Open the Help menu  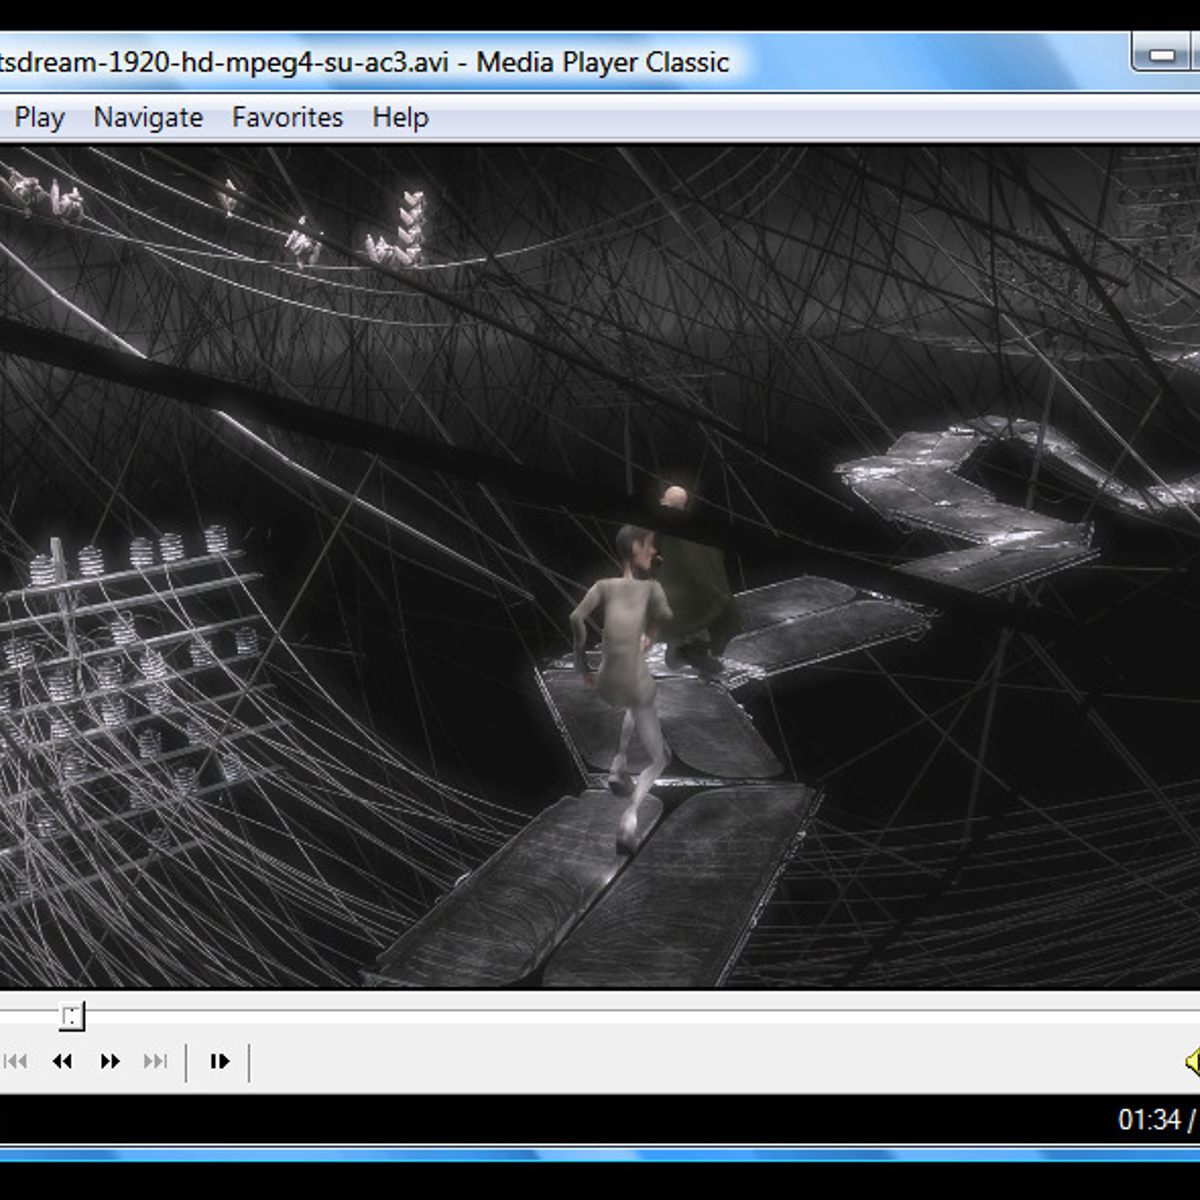pyautogui.click(x=400, y=118)
